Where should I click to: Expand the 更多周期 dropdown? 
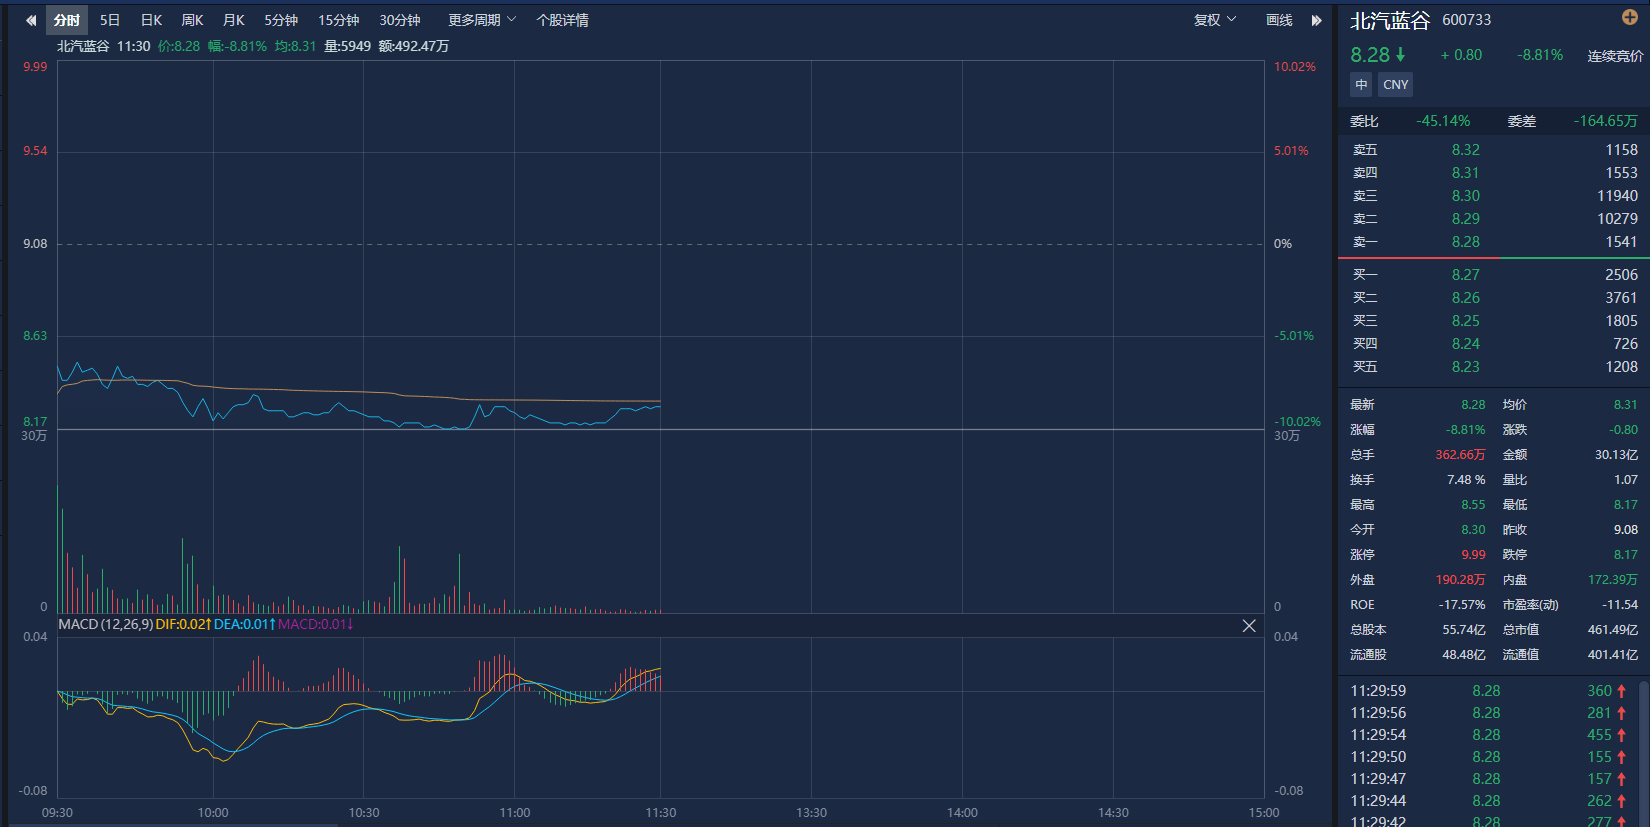tap(482, 20)
